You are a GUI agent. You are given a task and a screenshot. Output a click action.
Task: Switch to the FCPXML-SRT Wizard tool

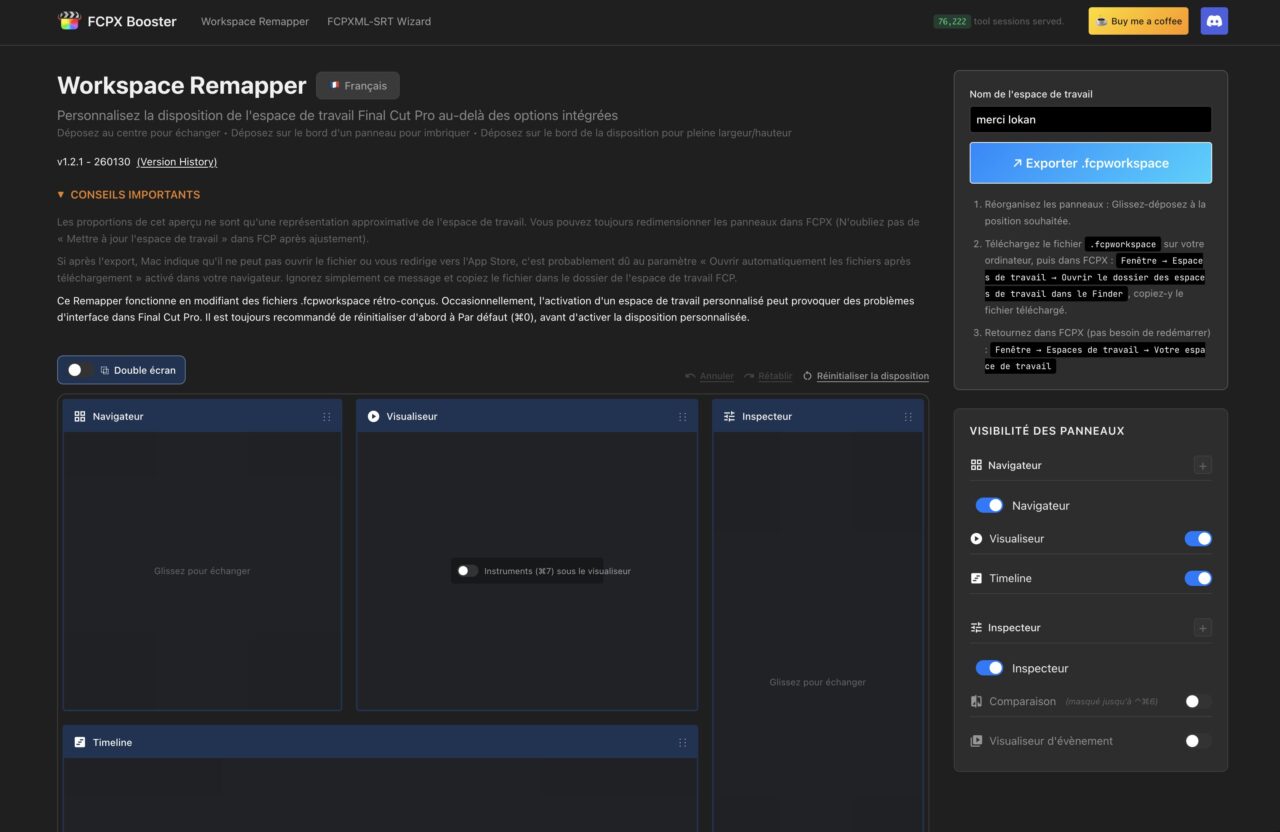click(378, 20)
